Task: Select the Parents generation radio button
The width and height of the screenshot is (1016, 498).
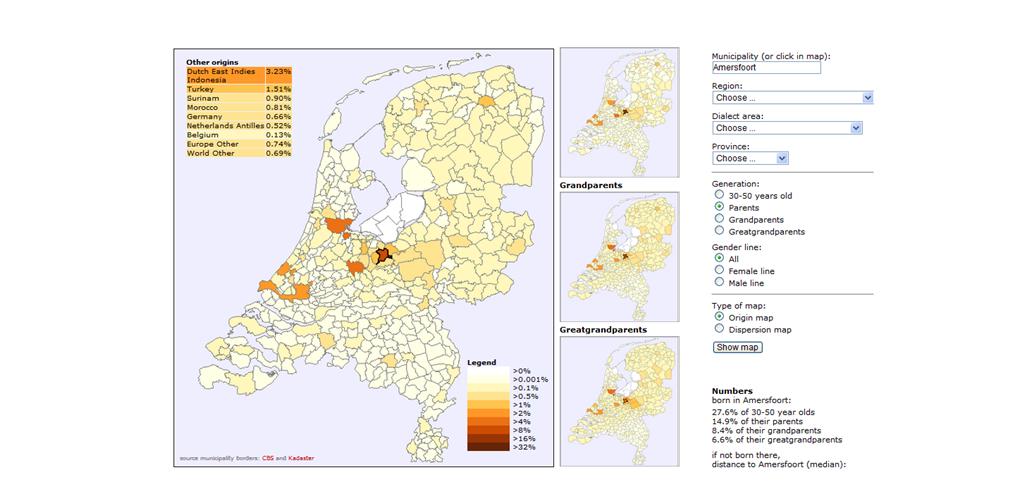Action: pyautogui.click(x=719, y=207)
